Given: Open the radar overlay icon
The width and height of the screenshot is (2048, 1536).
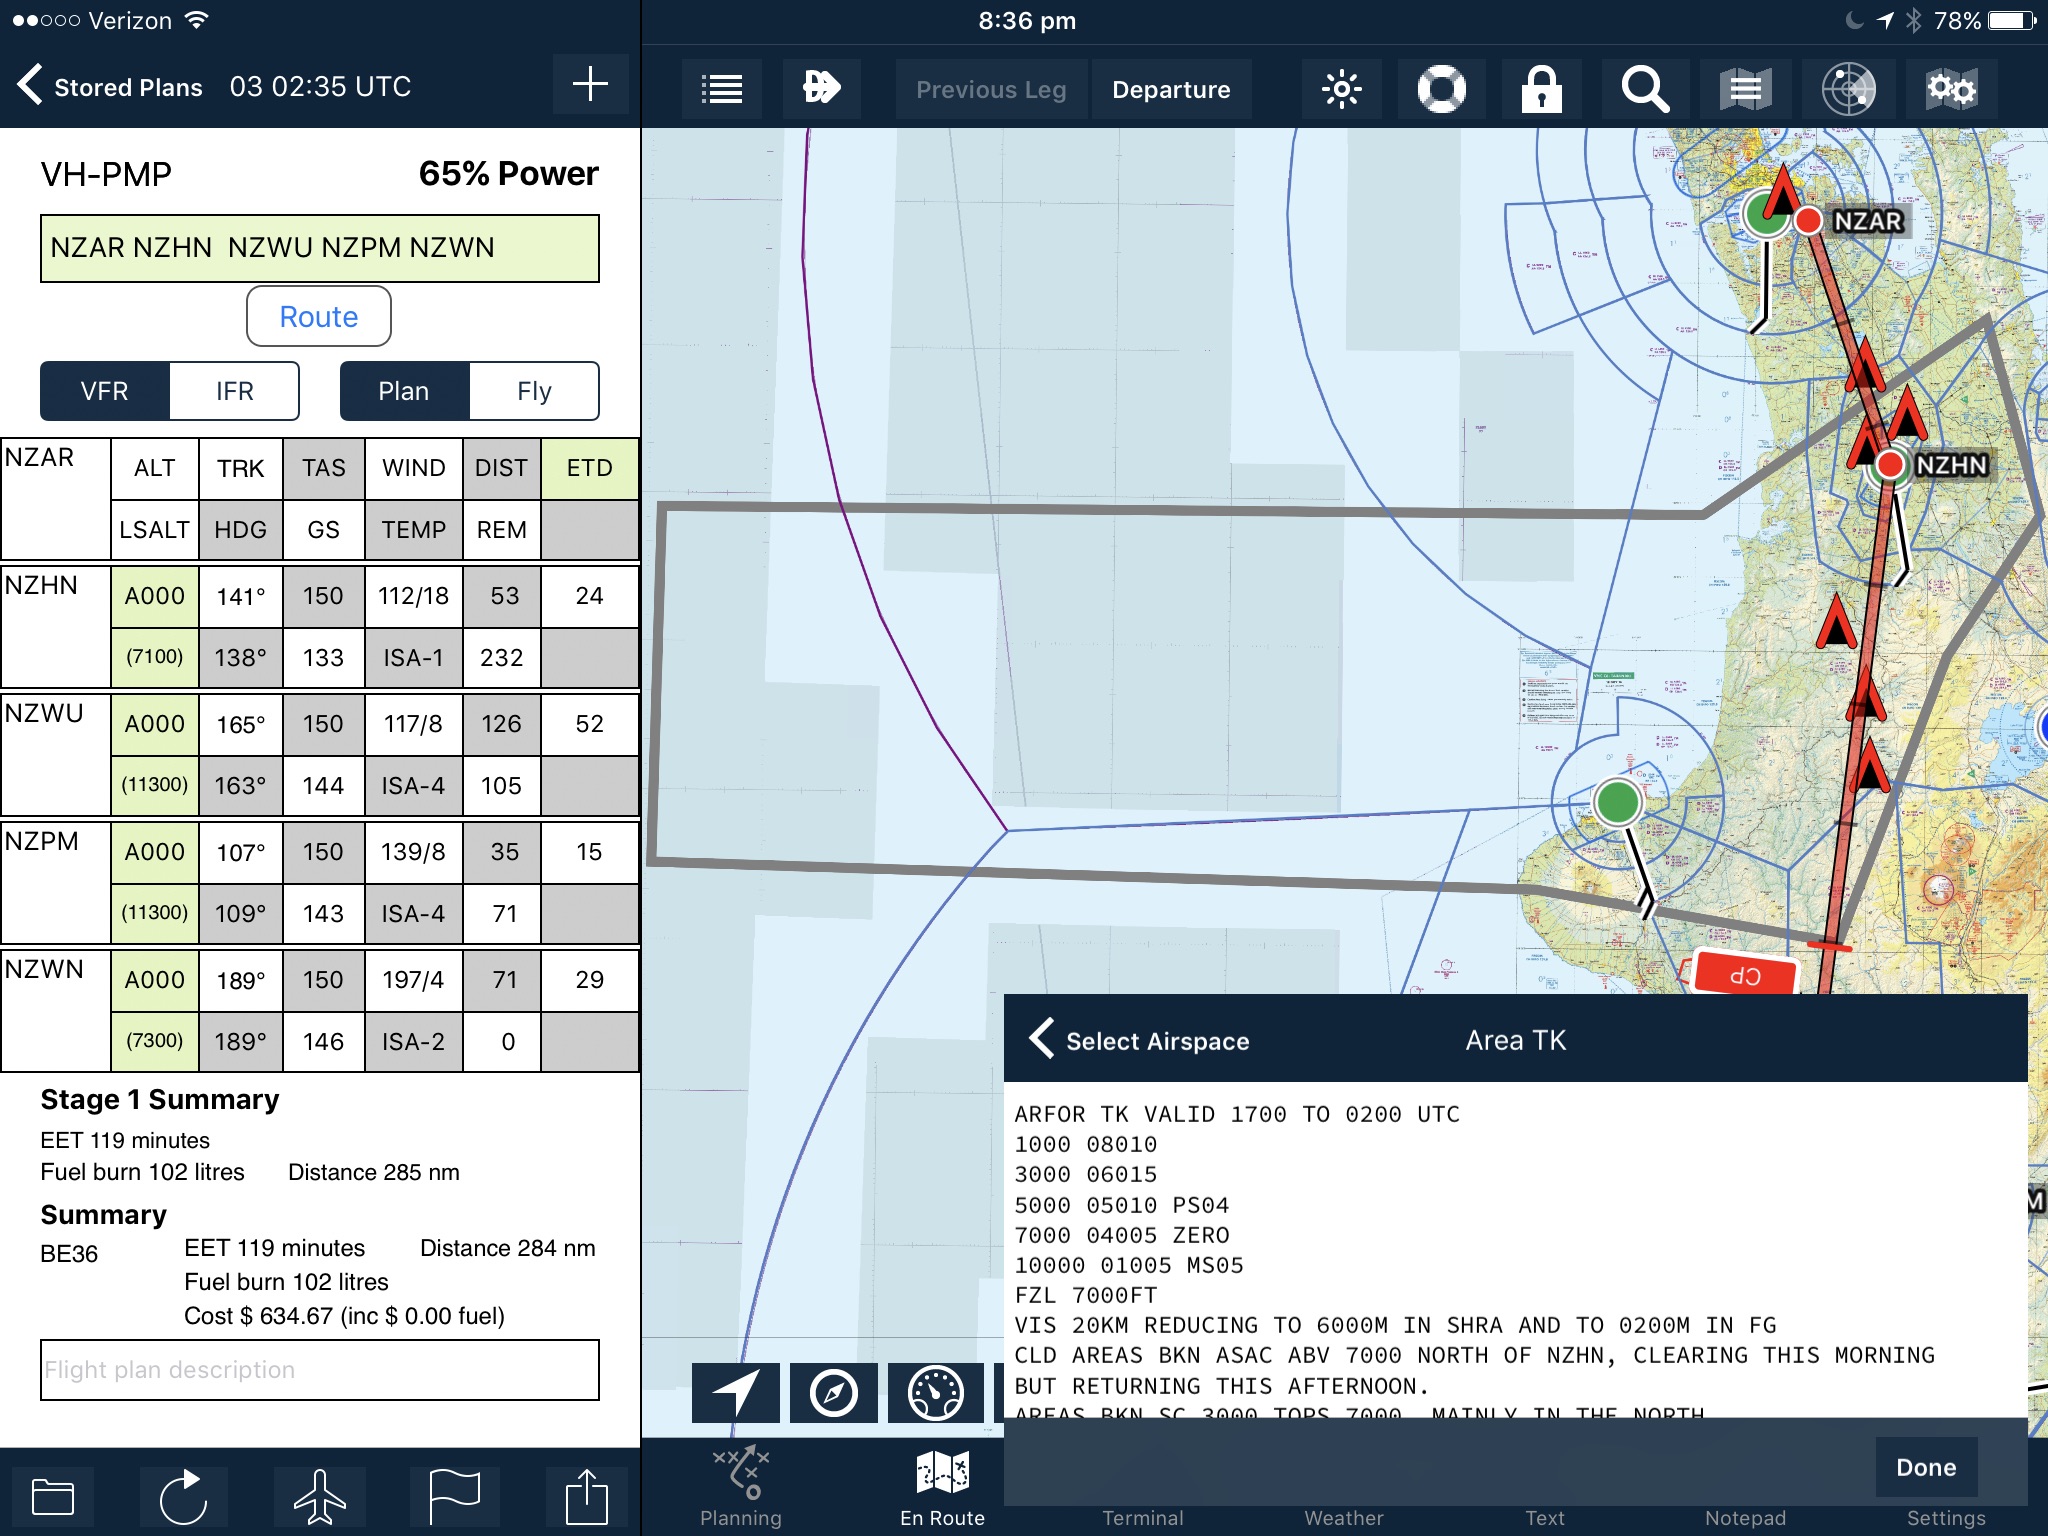Looking at the screenshot, I should pyautogui.click(x=1847, y=89).
